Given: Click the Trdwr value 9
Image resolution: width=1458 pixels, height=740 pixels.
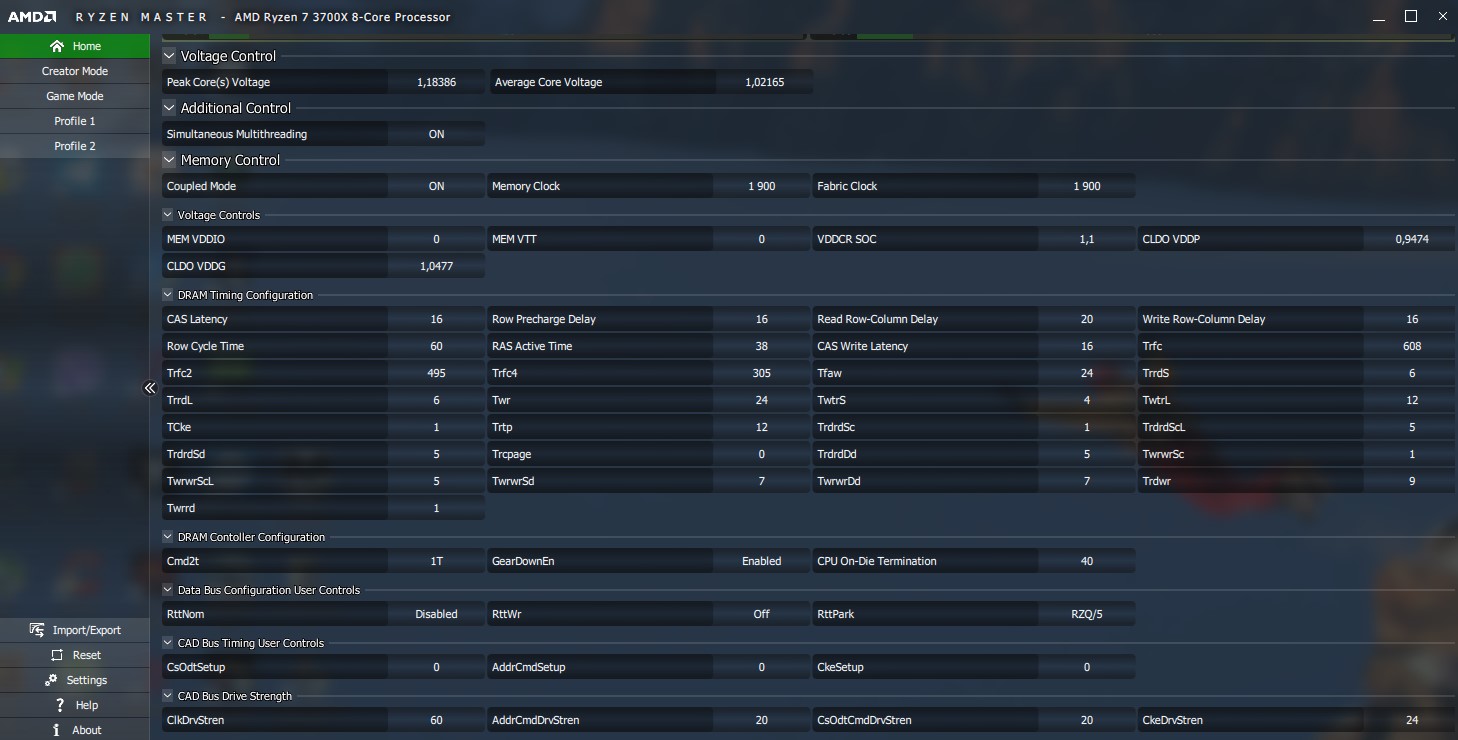Looking at the screenshot, I should (x=1411, y=481).
